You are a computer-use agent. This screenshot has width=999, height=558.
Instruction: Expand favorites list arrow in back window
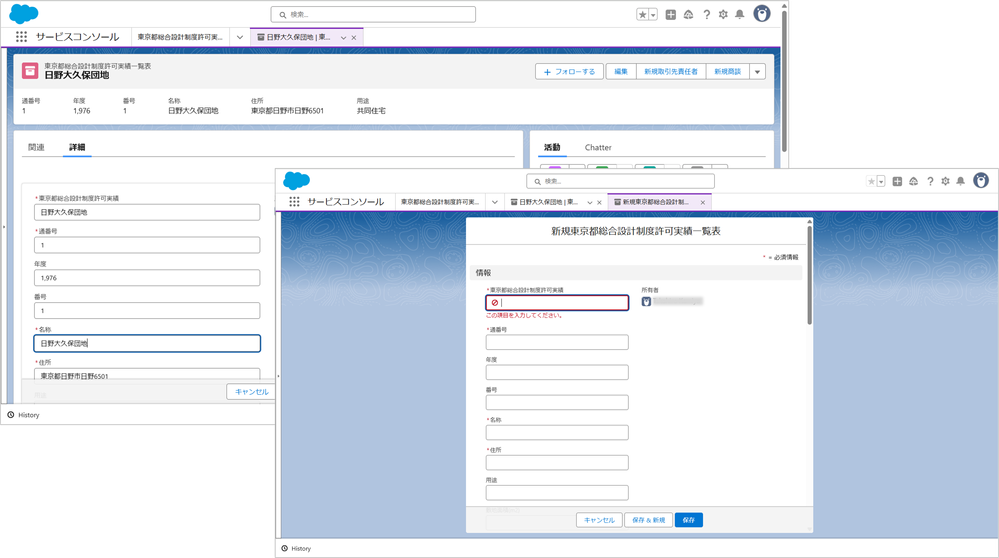pyautogui.click(x=653, y=15)
